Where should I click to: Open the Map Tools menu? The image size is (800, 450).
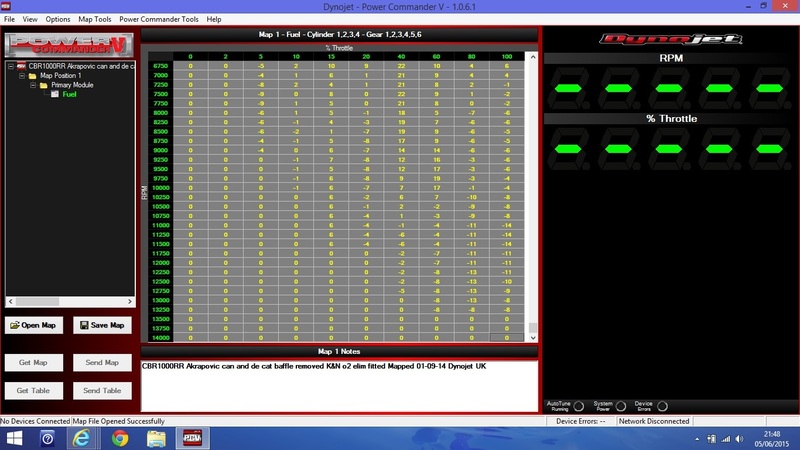tap(94, 19)
